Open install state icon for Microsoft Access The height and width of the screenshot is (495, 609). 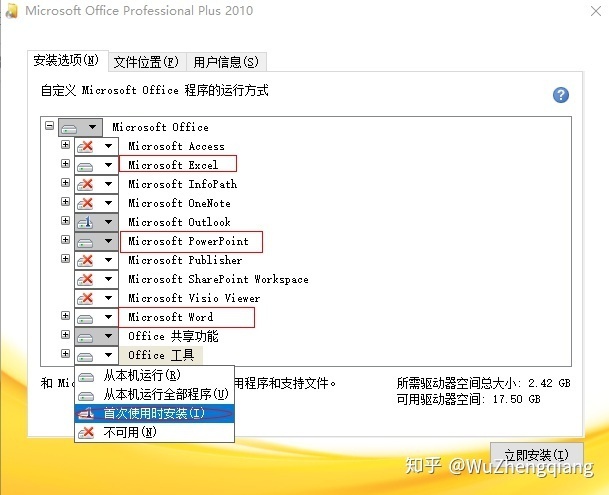pyautogui.click(x=85, y=146)
